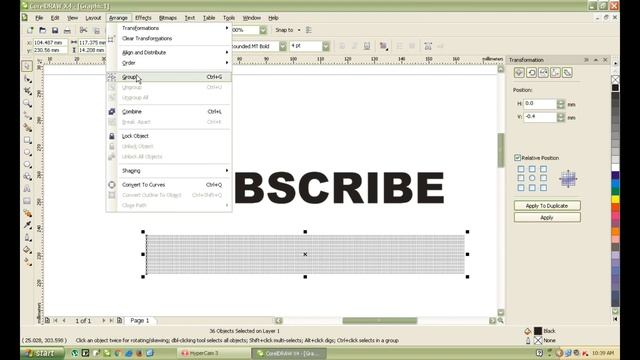Pick the black swatch in the color palette
Viewport: 640px width, 360px height.
pos(615,88)
